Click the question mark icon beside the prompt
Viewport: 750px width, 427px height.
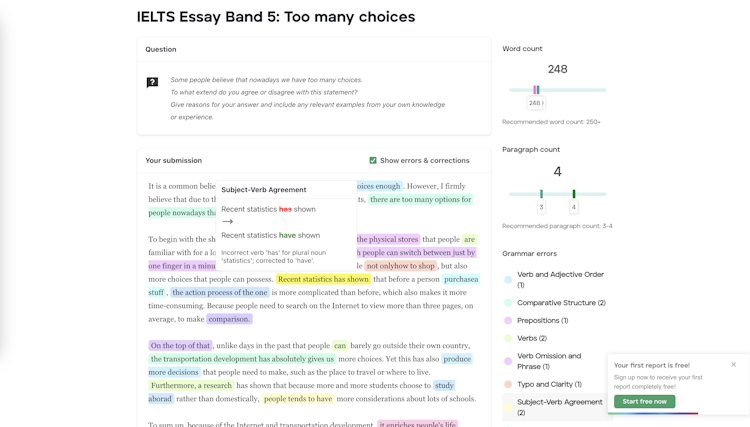tap(152, 82)
